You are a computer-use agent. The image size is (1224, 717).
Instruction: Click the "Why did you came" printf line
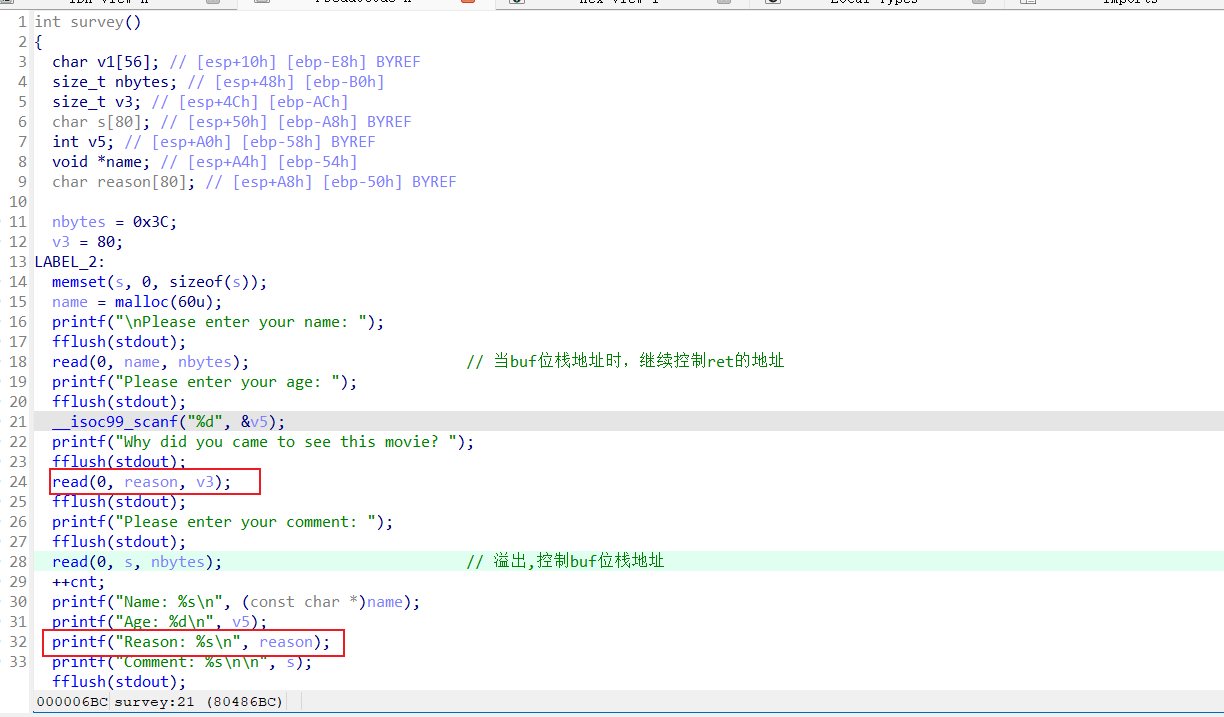[263, 442]
